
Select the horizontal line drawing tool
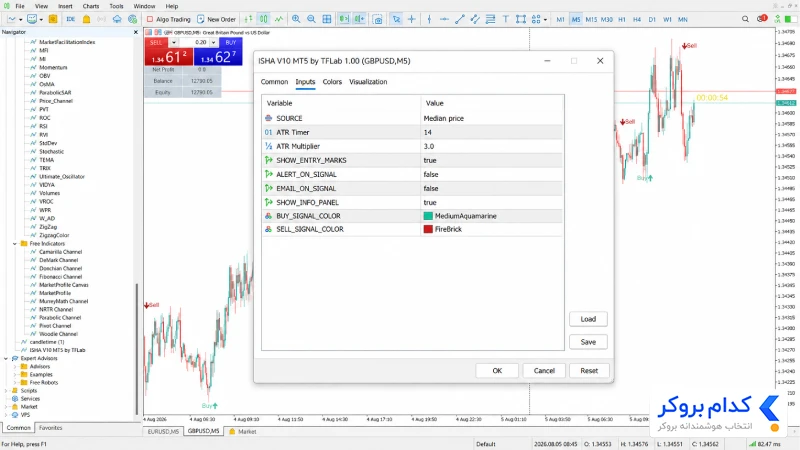[444, 19]
